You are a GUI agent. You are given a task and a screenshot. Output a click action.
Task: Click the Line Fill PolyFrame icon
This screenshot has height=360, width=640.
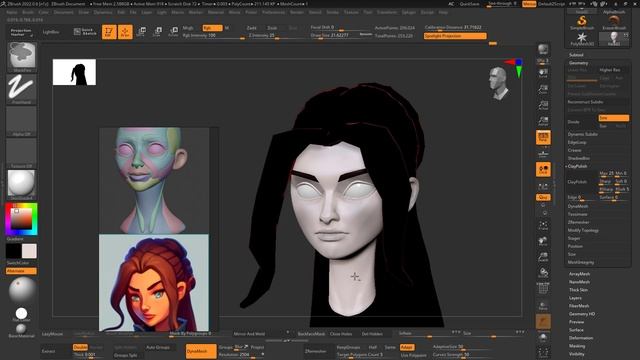tap(543, 289)
